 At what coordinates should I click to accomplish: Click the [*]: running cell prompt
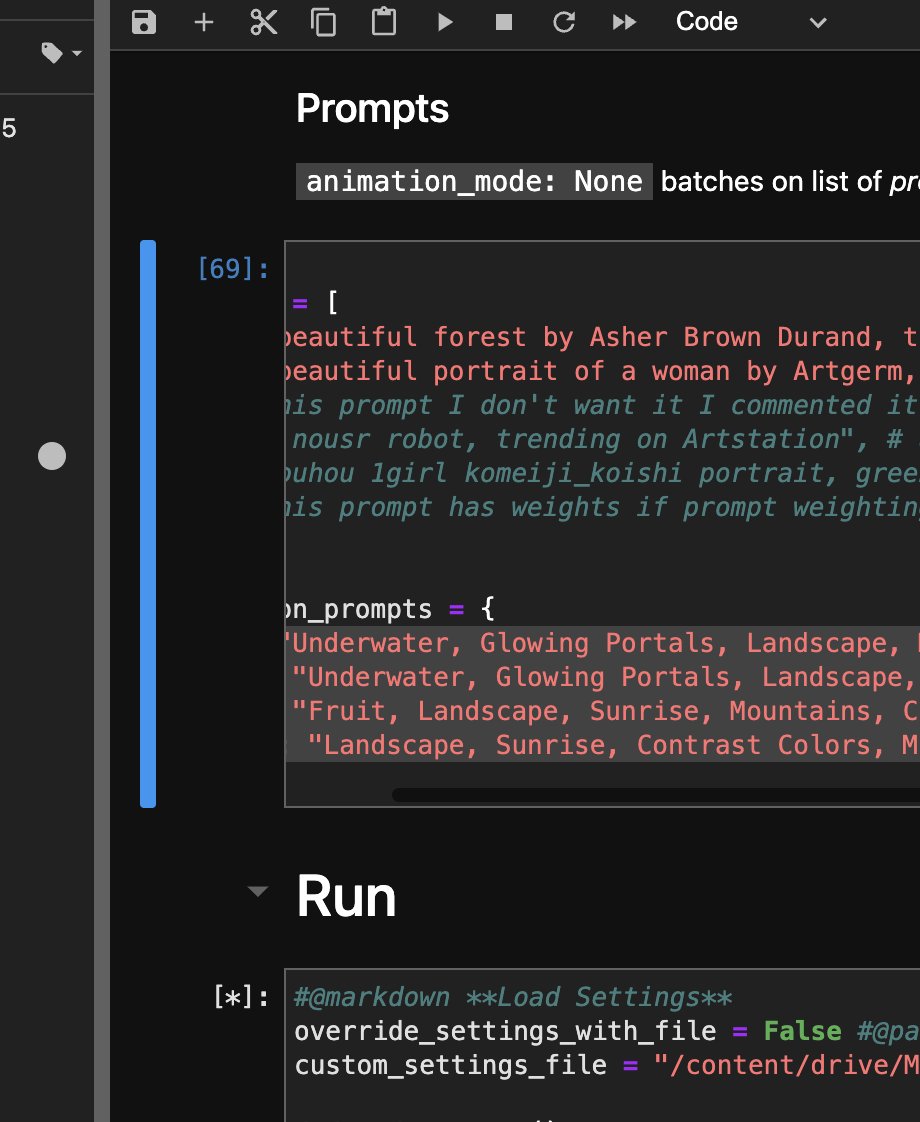tap(241, 997)
